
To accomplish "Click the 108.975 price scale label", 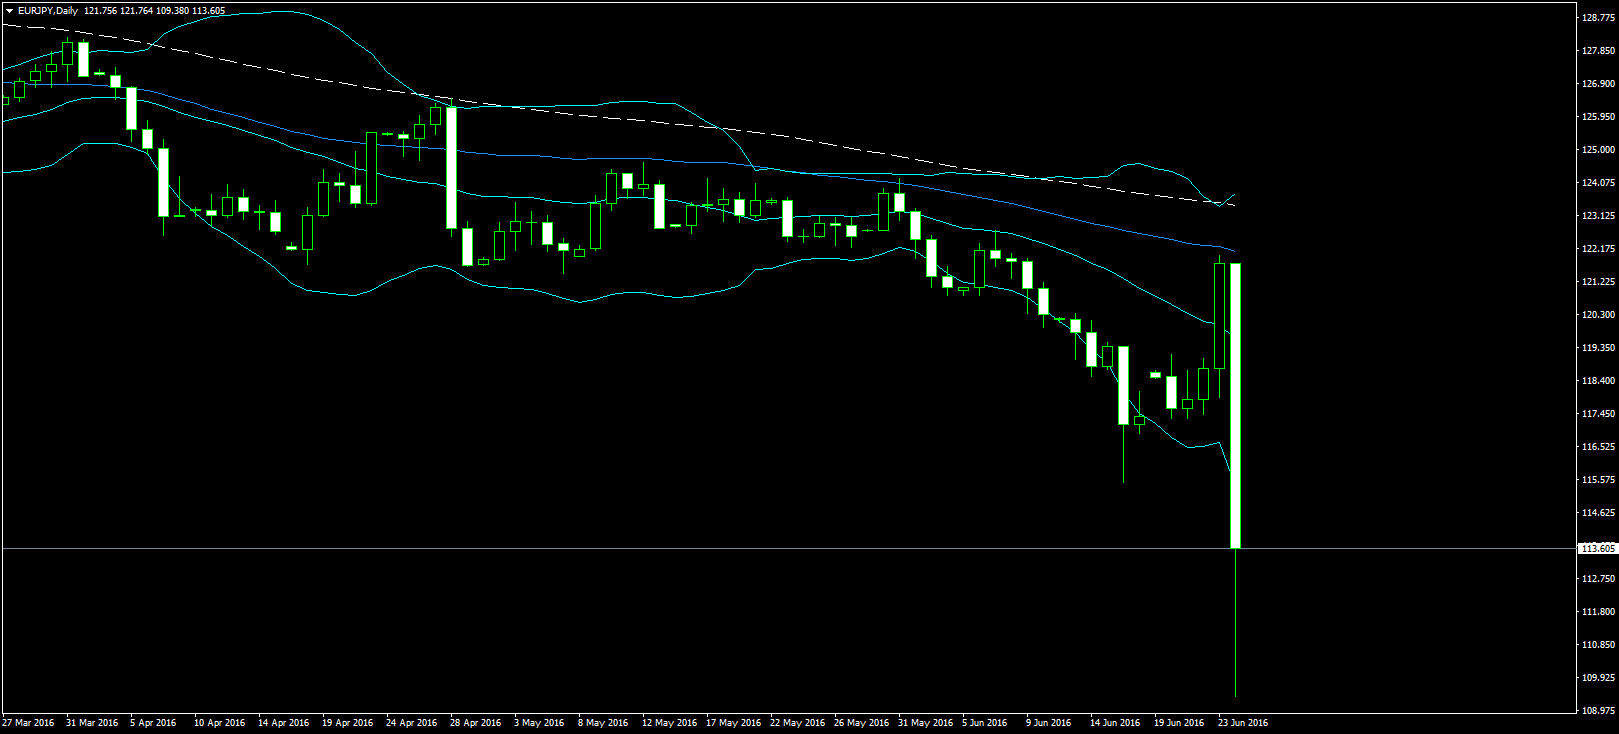I will tap(1598, 711).
